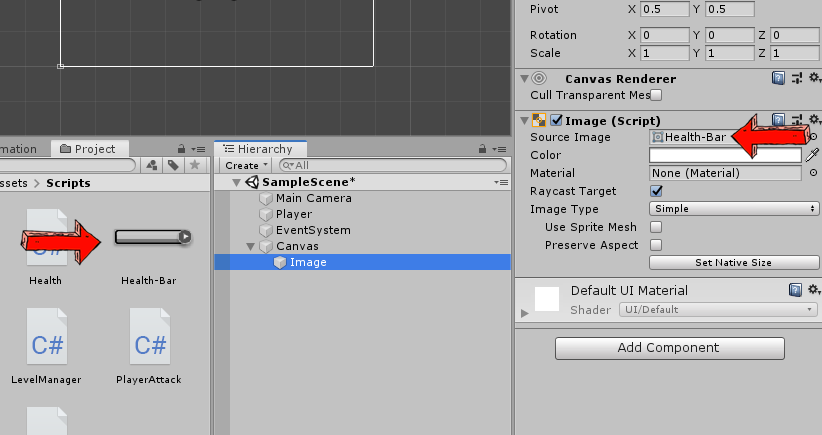Open the Image Type dropdown
The width and height of the screenshot is (822, 435).
point(734,209)
